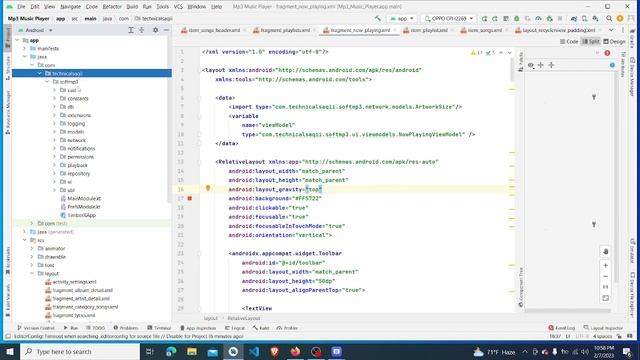This screenshot has width=640, height=360.
Task: Collapse the layout folder
Action: click(x=32, y=273)
